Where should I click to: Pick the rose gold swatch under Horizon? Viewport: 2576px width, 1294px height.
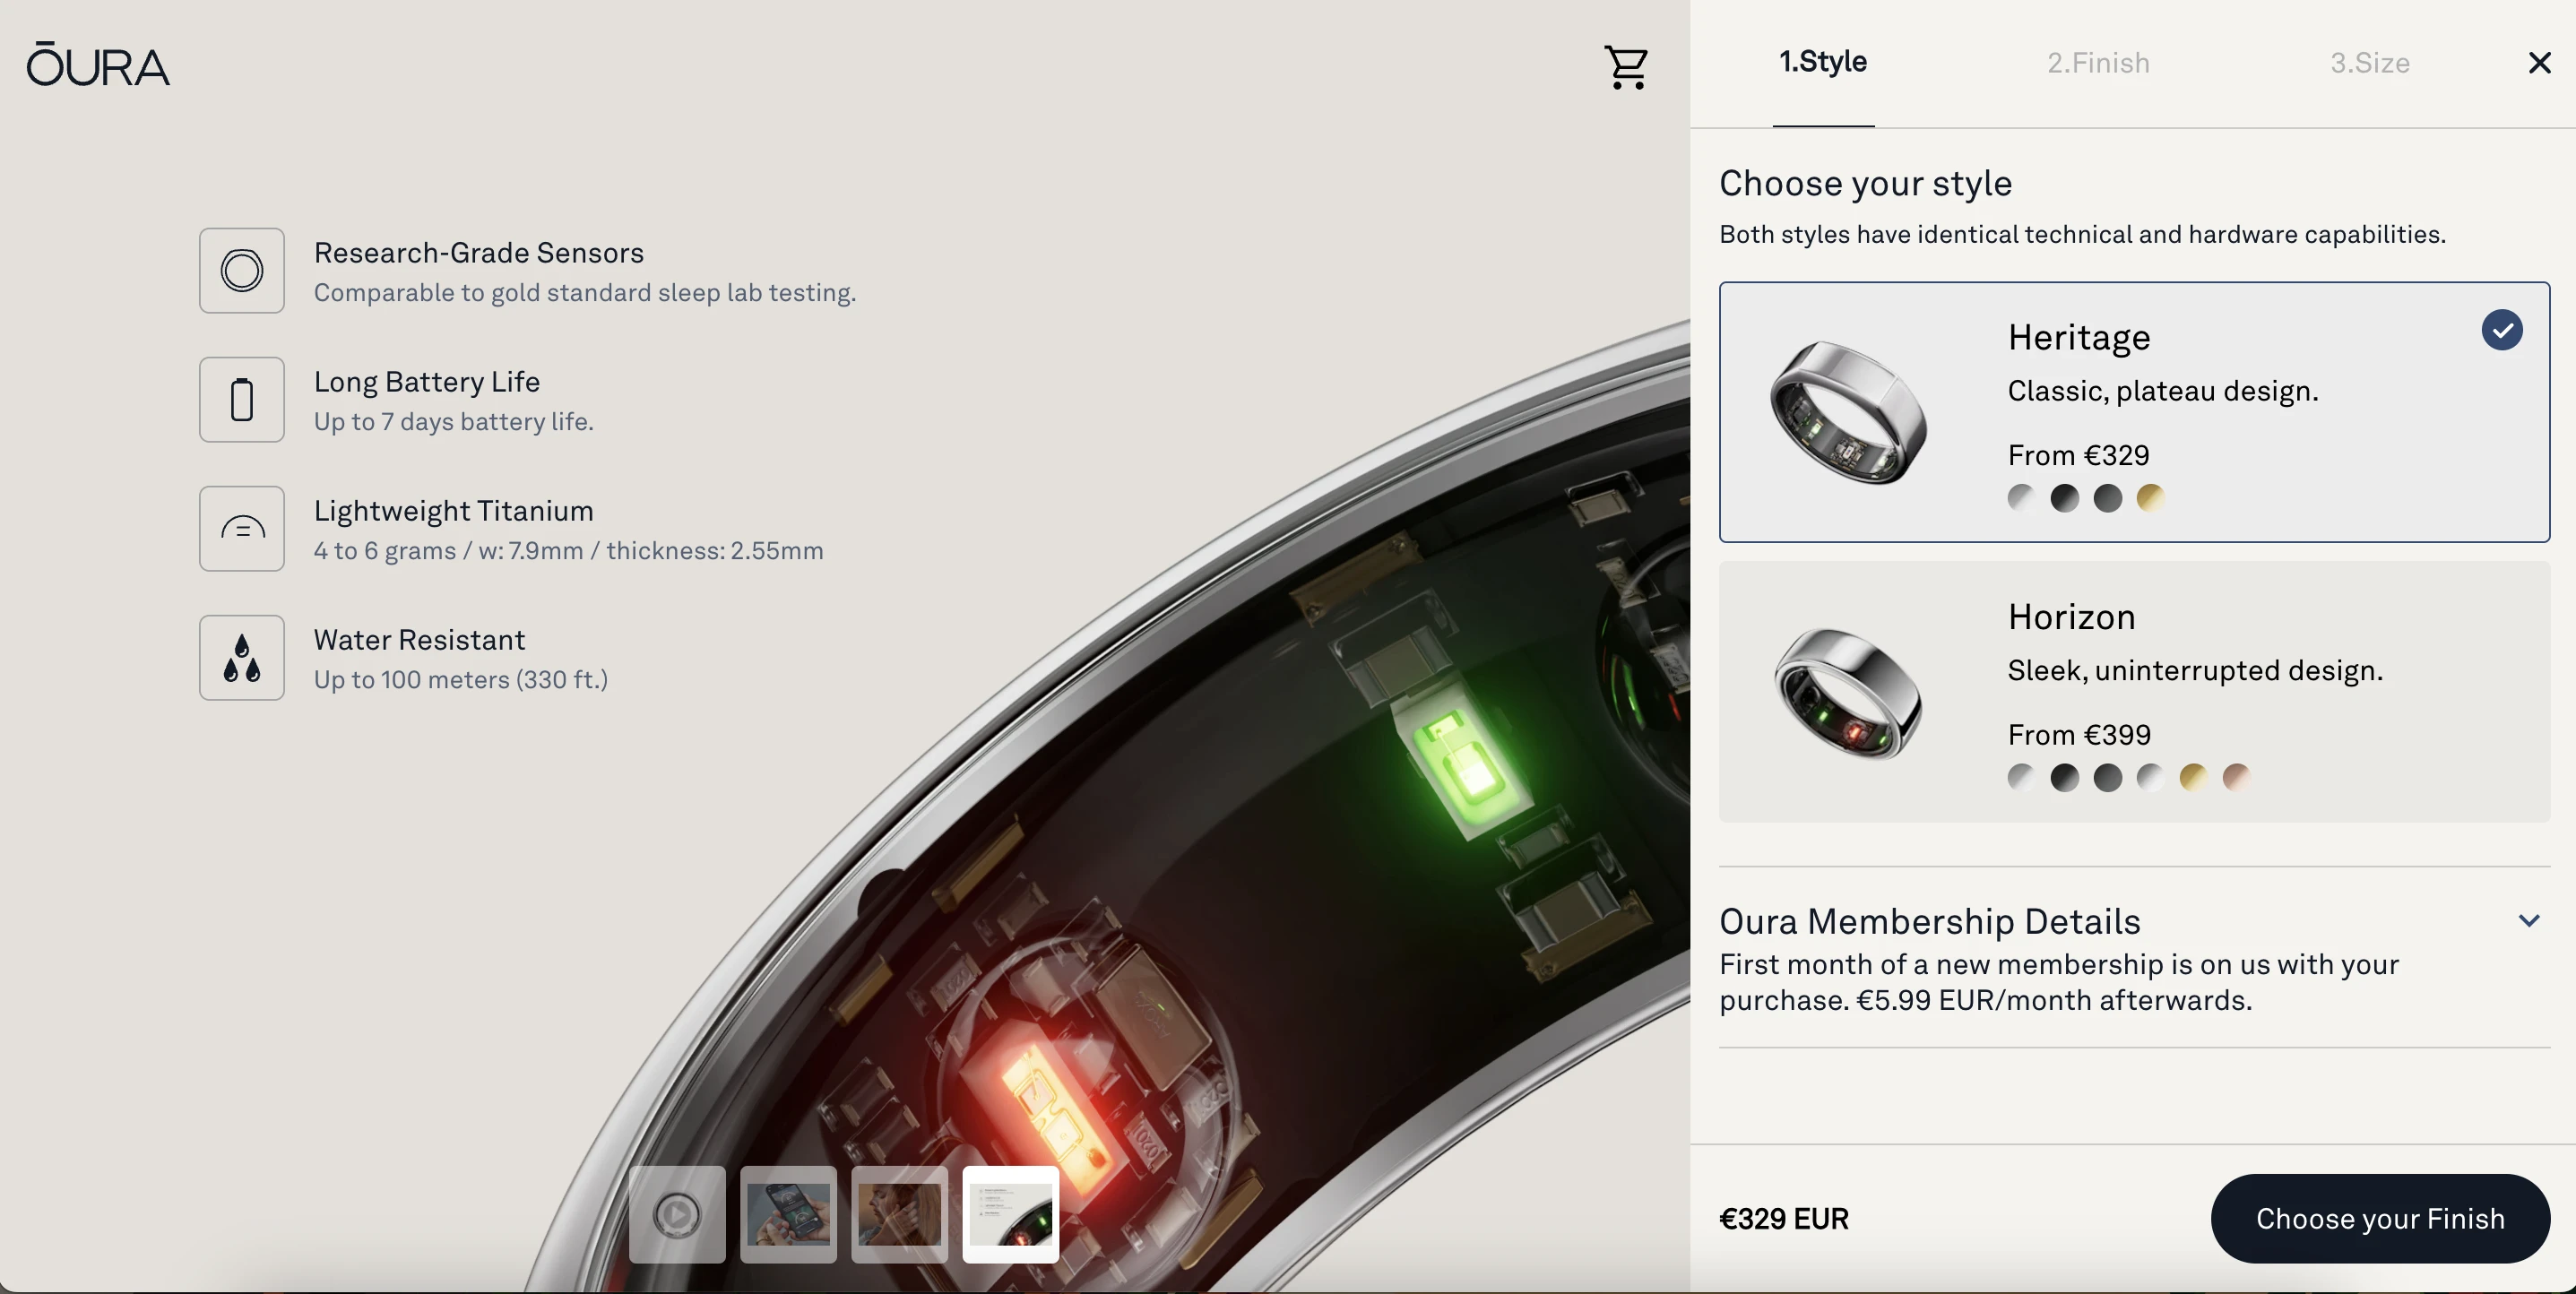click(x=2236, y=777)
